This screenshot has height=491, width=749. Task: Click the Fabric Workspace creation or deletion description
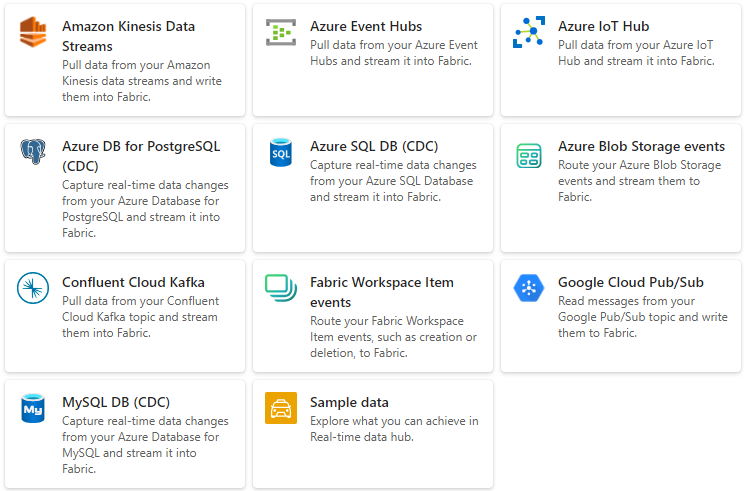tap(393, 337)
